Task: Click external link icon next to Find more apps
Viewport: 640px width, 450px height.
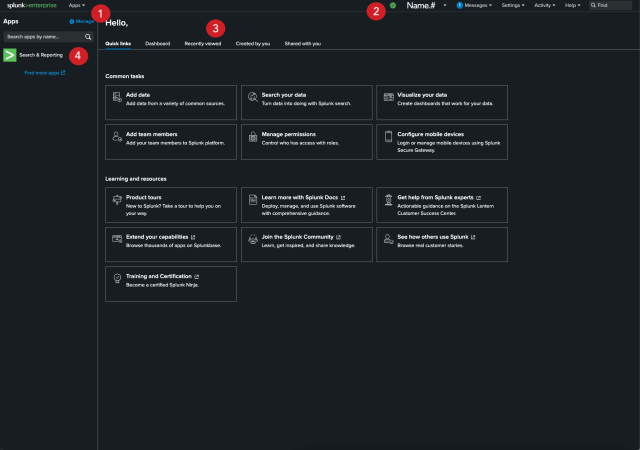Action: pyautogui.click(x=63, y=73)
